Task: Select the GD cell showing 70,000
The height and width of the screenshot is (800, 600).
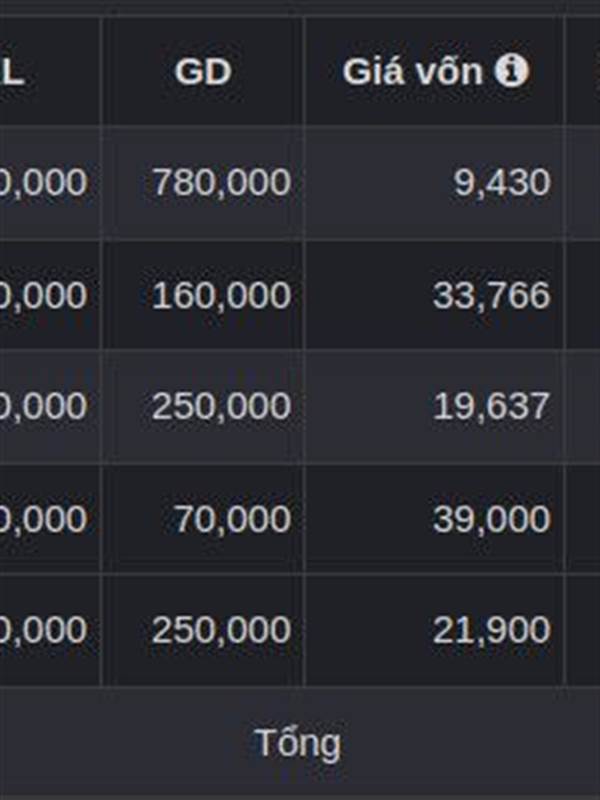Action: [203, 519]
